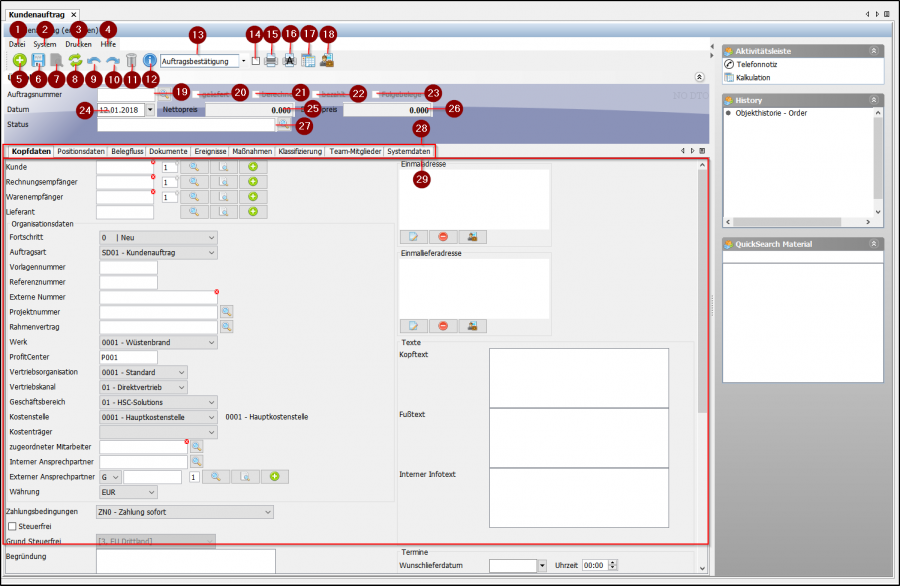Image resolution: width=900 pixels, height=586 pixels.
Task: Open the blue info icon in toolbar
Action: [150, 61]
